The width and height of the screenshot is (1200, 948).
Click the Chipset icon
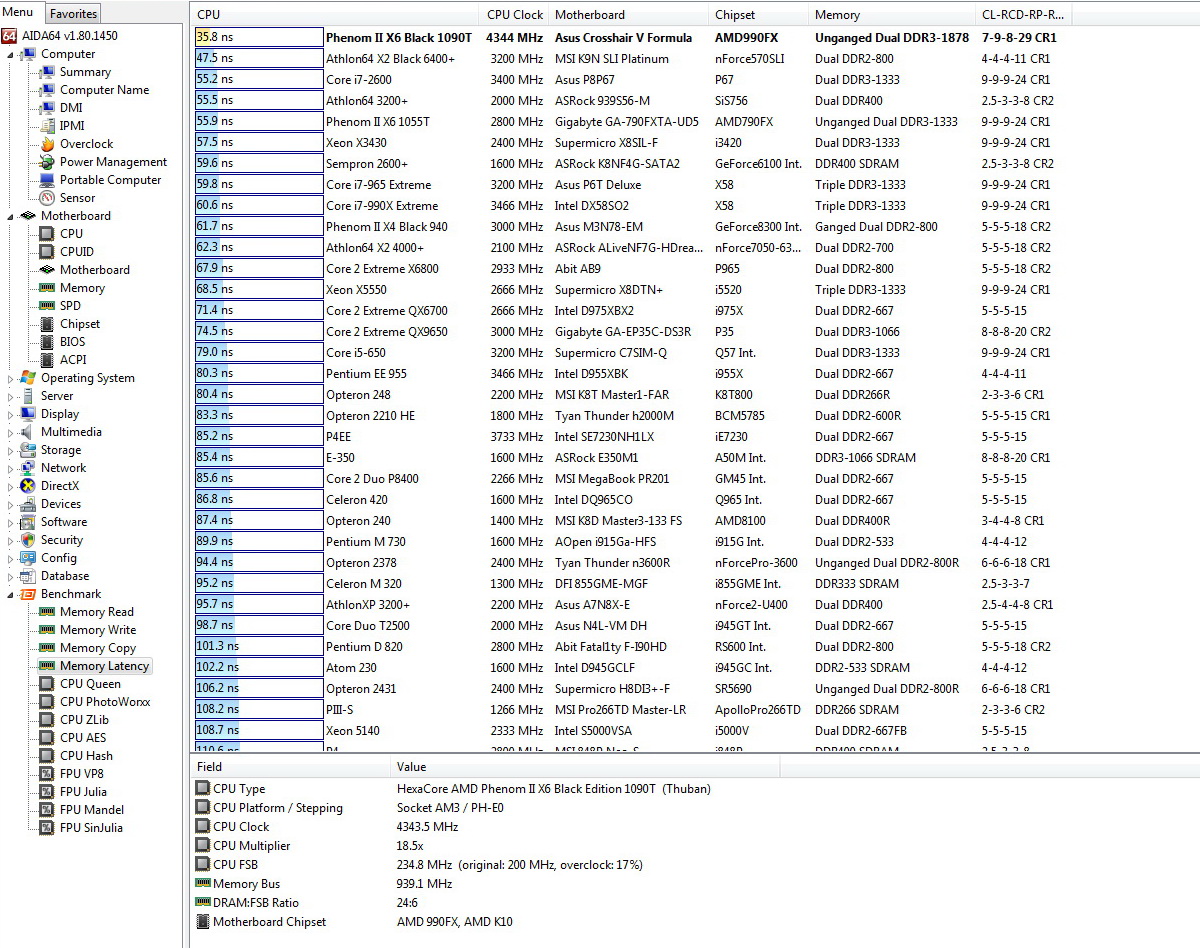[x=46, y=324]
